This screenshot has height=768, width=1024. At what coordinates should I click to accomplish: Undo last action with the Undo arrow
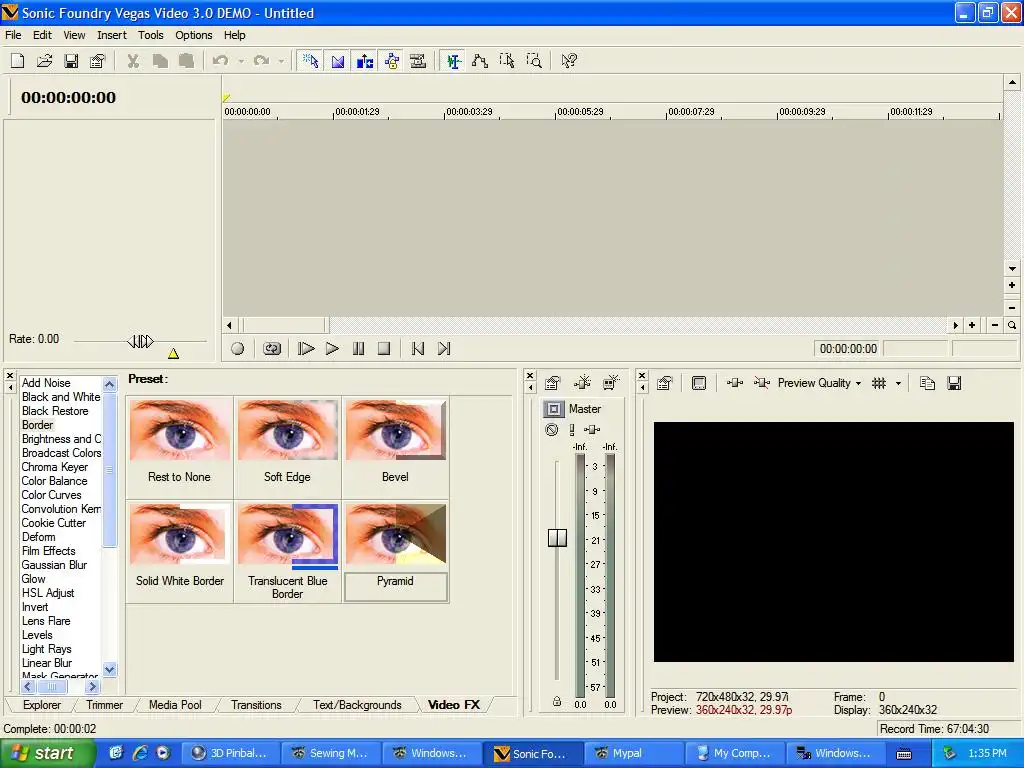click(220, 61)
